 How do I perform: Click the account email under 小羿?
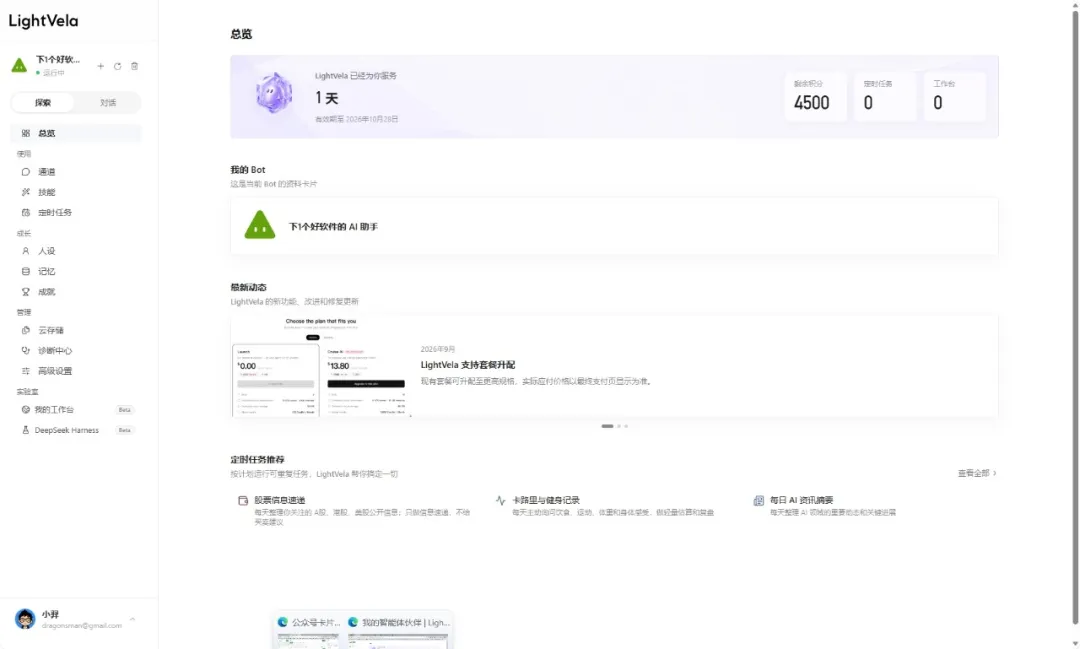click(x=81, y=626)
